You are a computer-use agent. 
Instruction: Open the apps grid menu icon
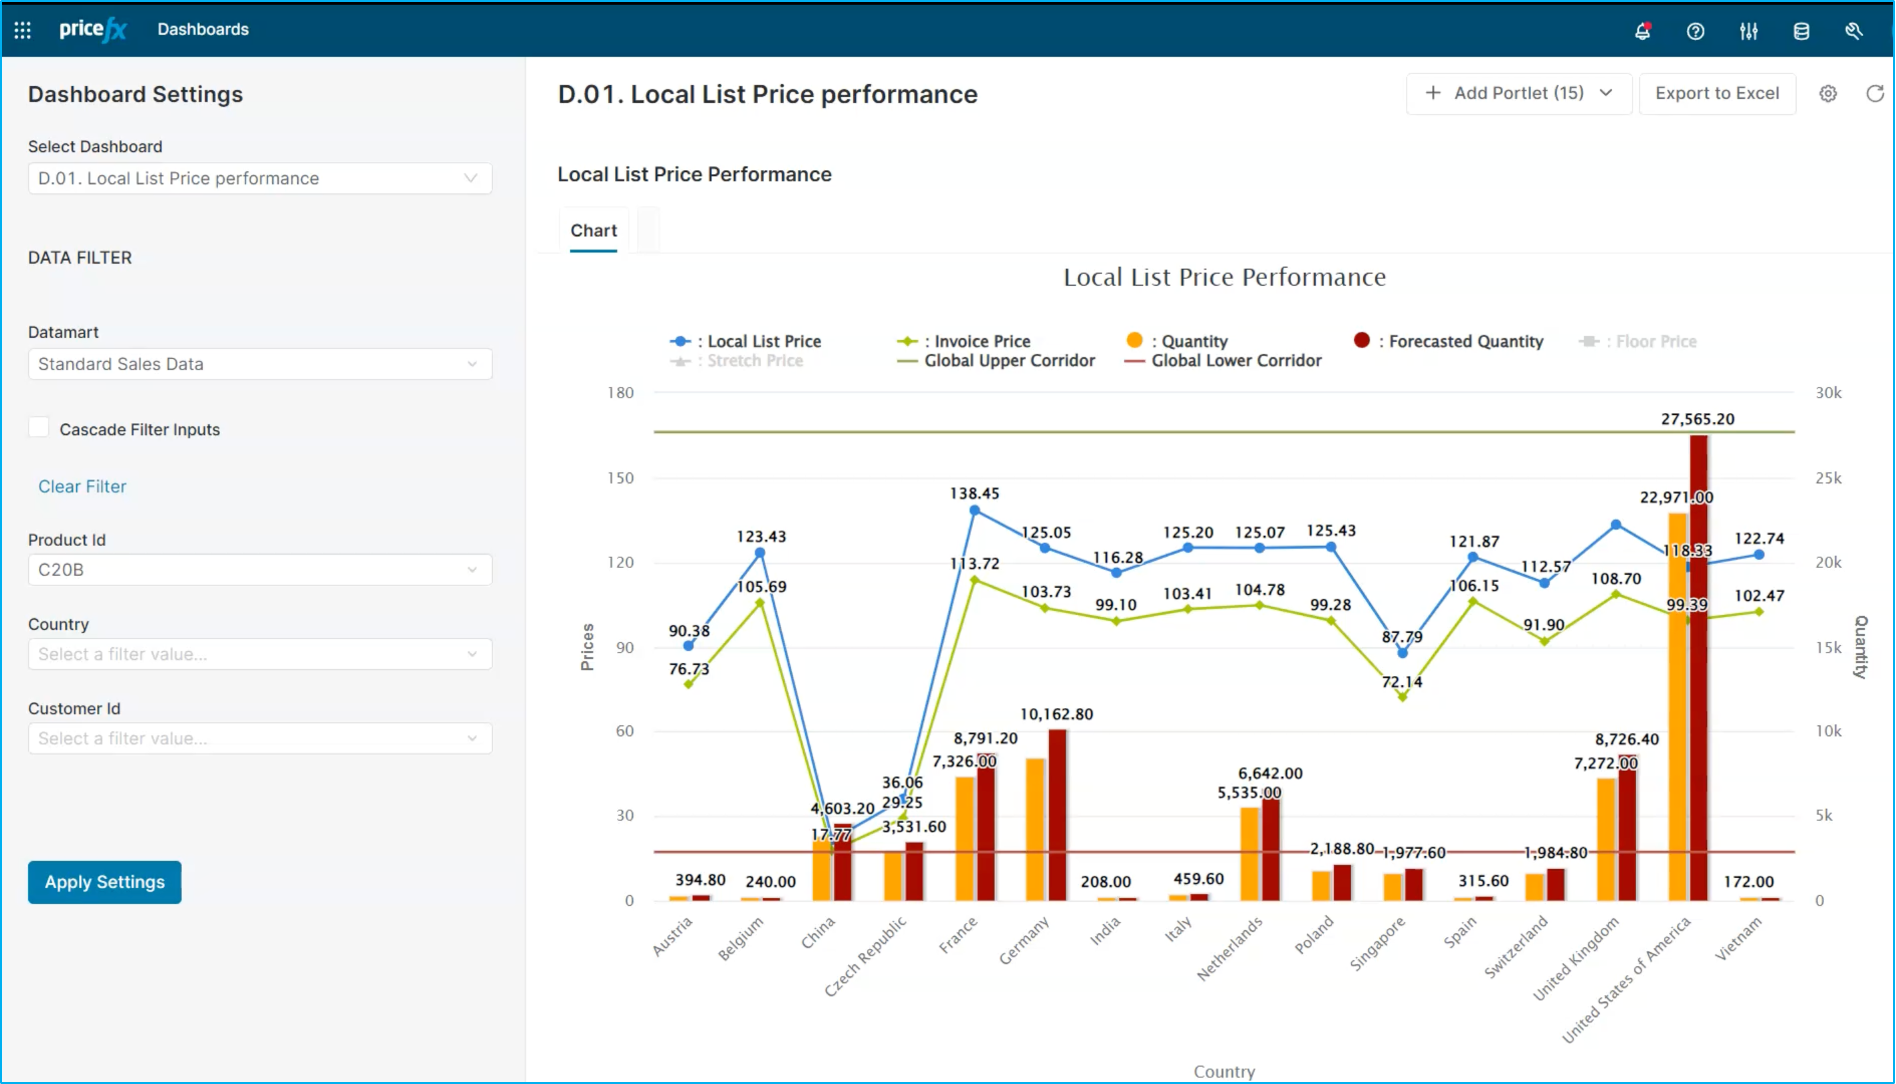point(22,30)
